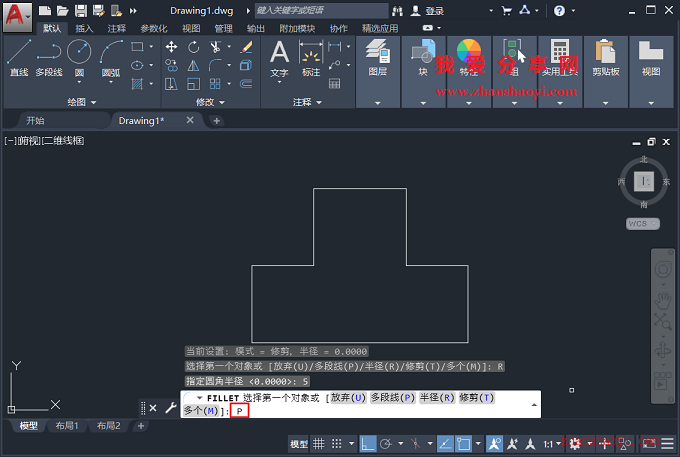Viewport: 680px width, 457px height.
Task: Toggle object snap tracking
Action: 445,444
